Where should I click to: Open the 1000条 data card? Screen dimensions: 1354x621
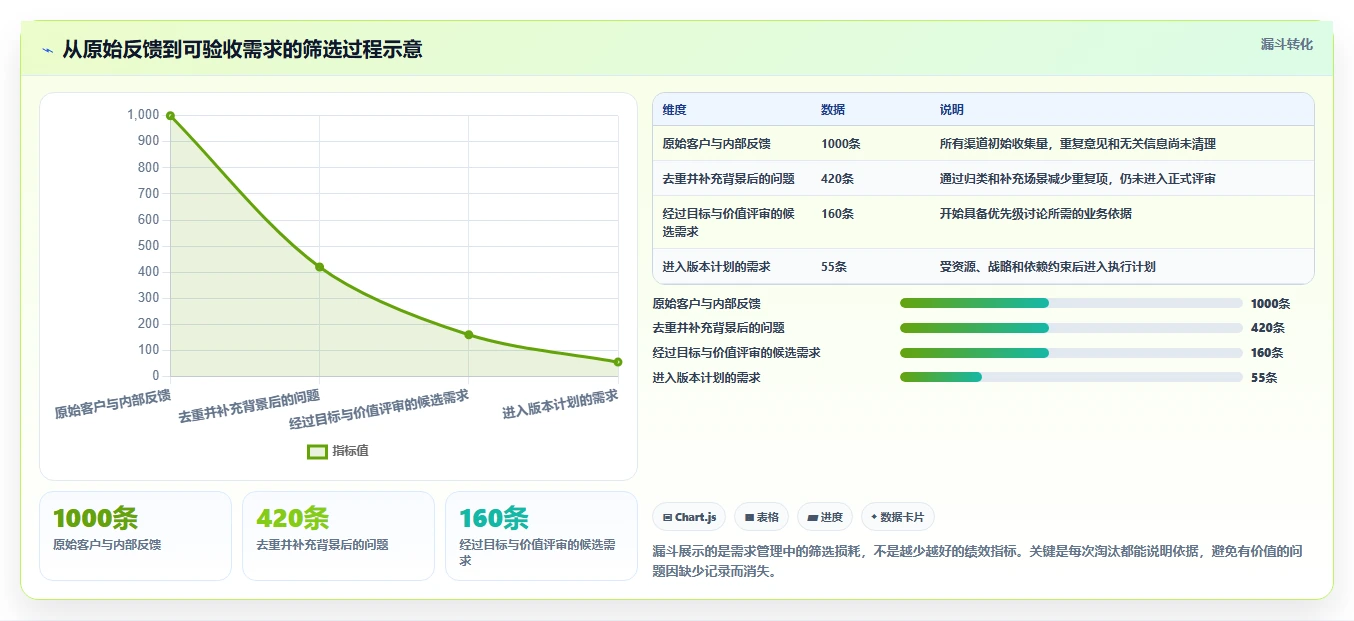tap(135, 536)
